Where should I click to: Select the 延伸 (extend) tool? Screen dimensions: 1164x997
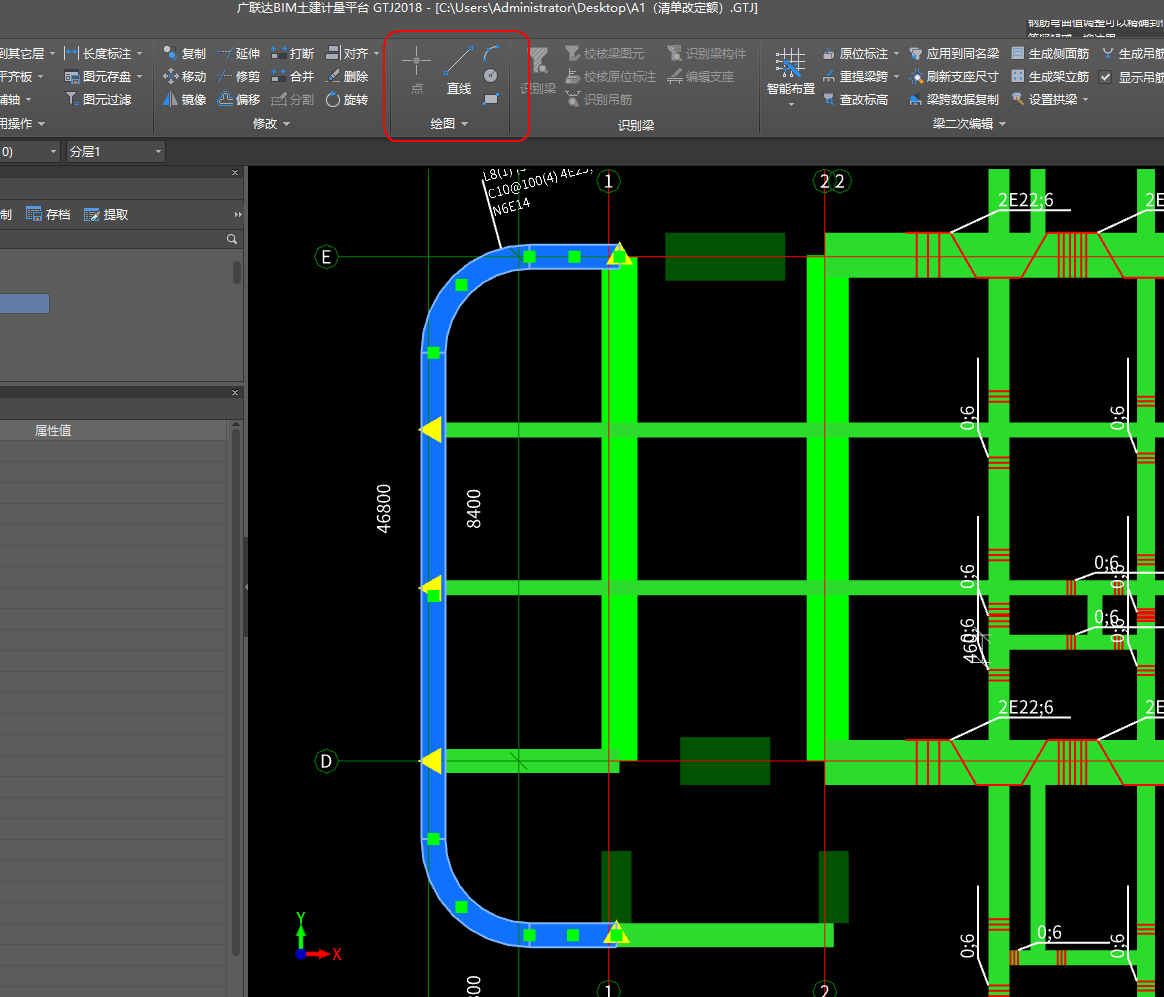[238, 53]
